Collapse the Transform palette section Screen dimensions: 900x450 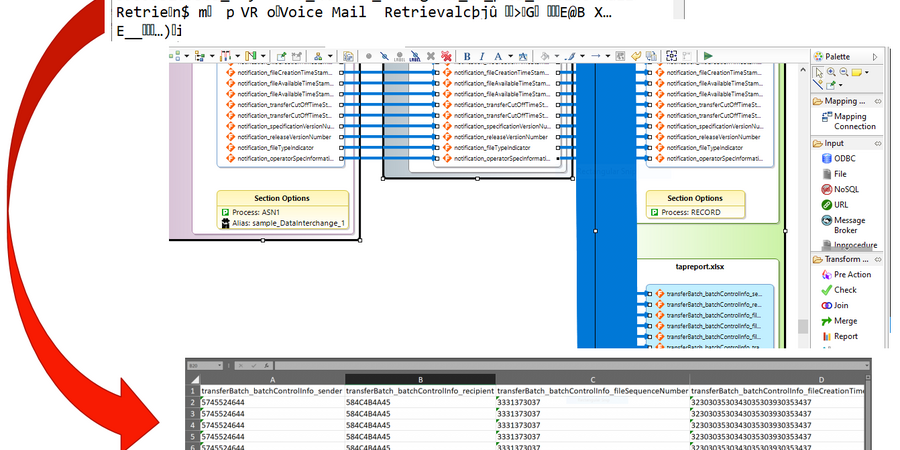877,259
